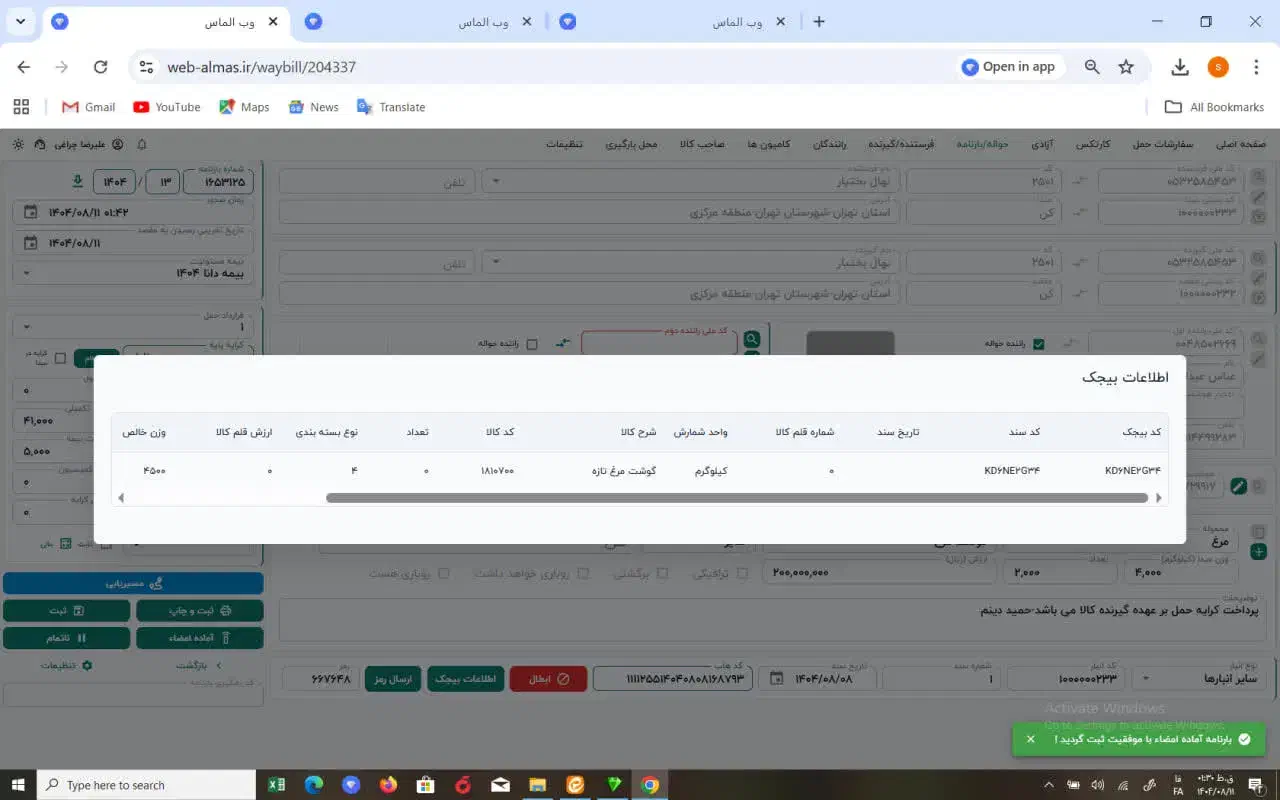Go to صفحه اصلی menu
The image size is (1280, 800).
coord(1241,144)
